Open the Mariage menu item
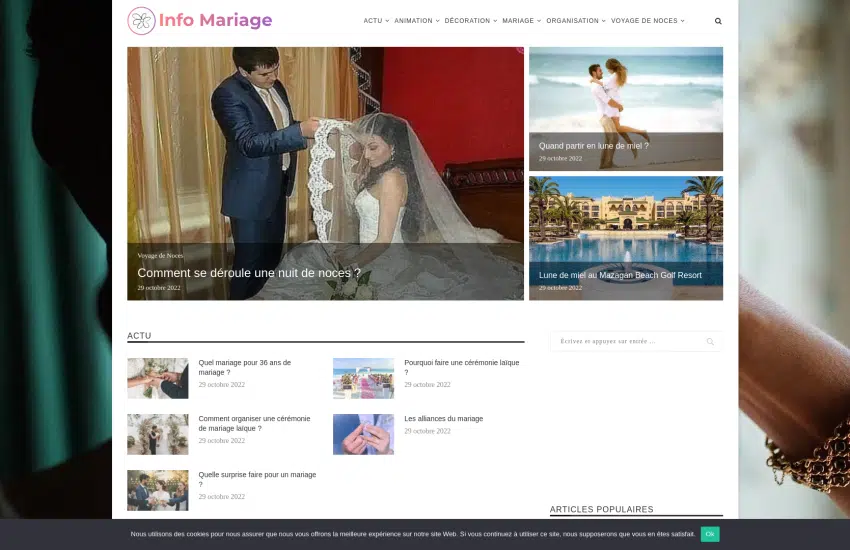 click(521, 21)
